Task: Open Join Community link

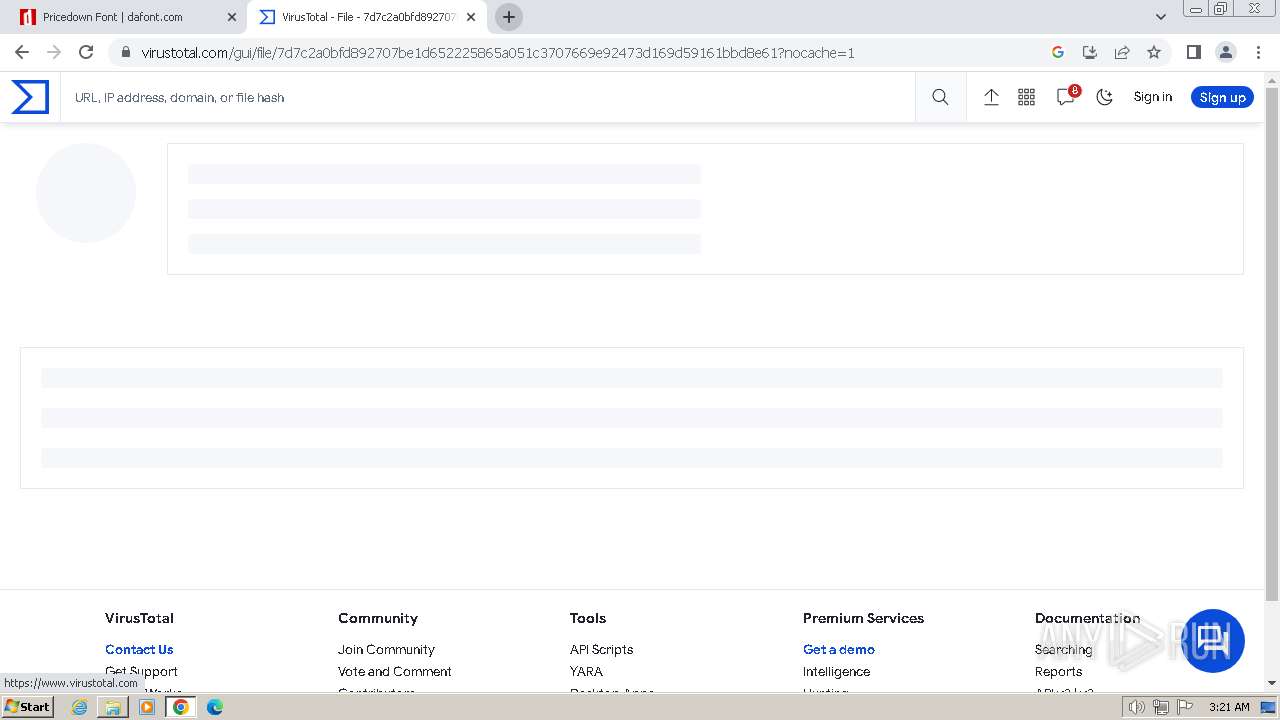Action: point(386,649)
